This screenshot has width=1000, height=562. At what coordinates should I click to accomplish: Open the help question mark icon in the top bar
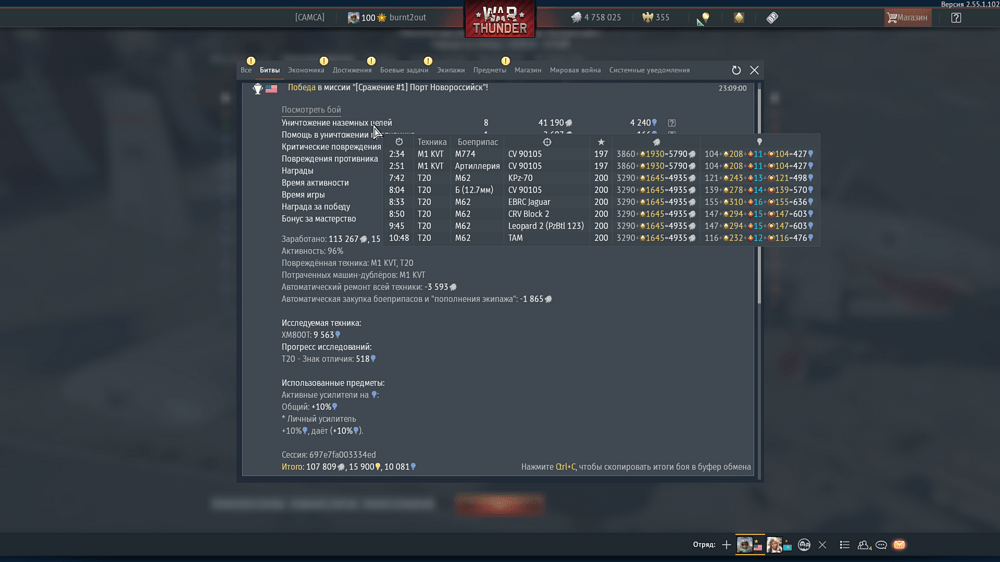click(x=955, y=18)
